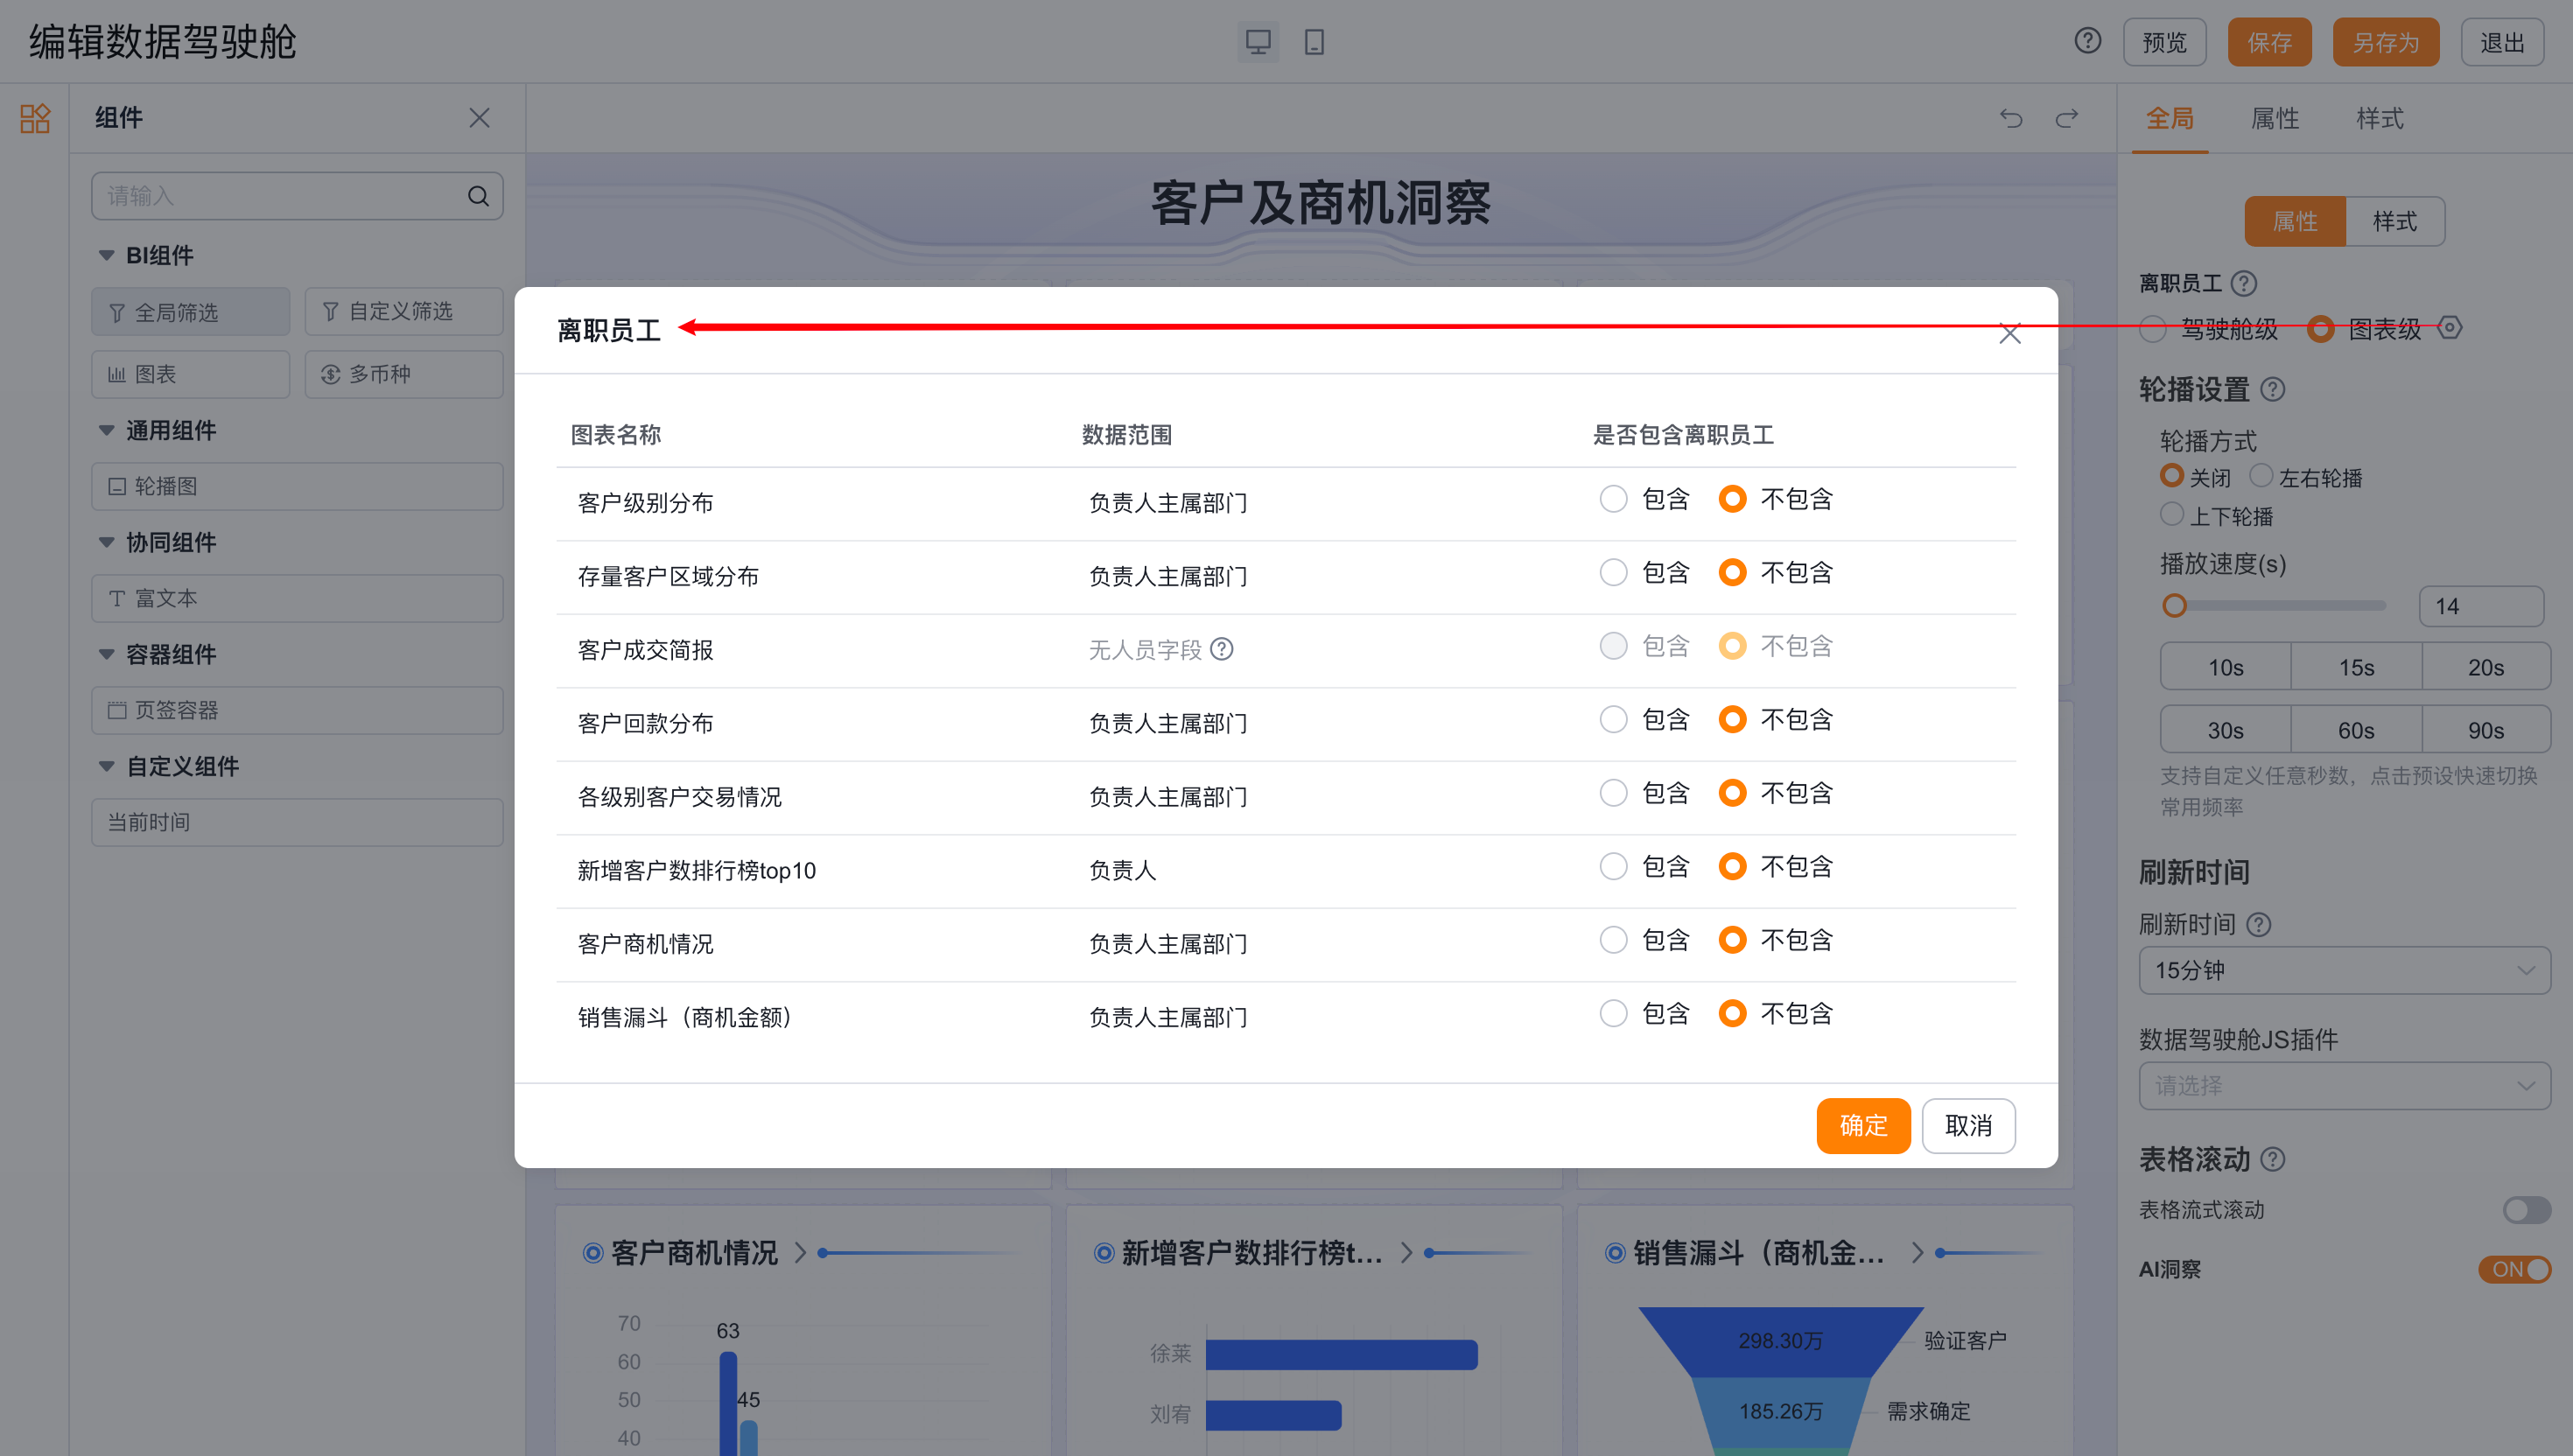The image size is (2573, 1456).
Task: Switch to top 属性 tab
Action: point(2274,118)
